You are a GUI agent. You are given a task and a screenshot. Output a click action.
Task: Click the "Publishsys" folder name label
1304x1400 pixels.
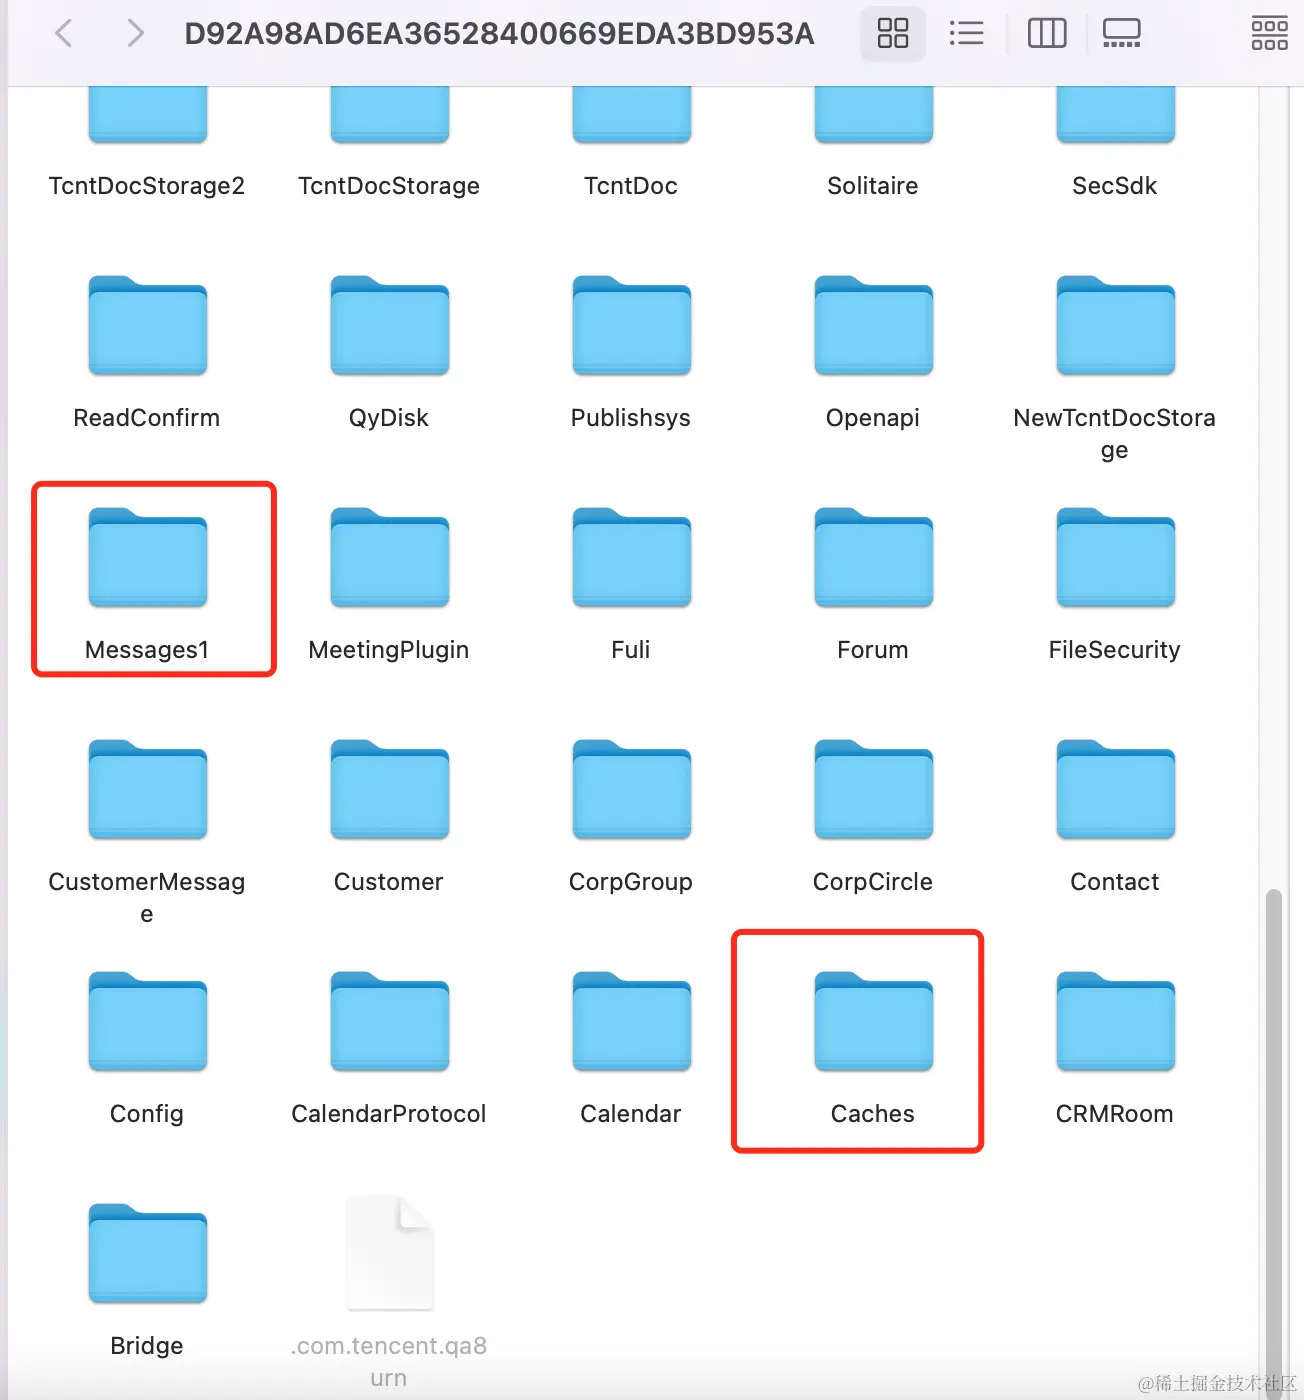pyautogui.click(x=631, y=418)
